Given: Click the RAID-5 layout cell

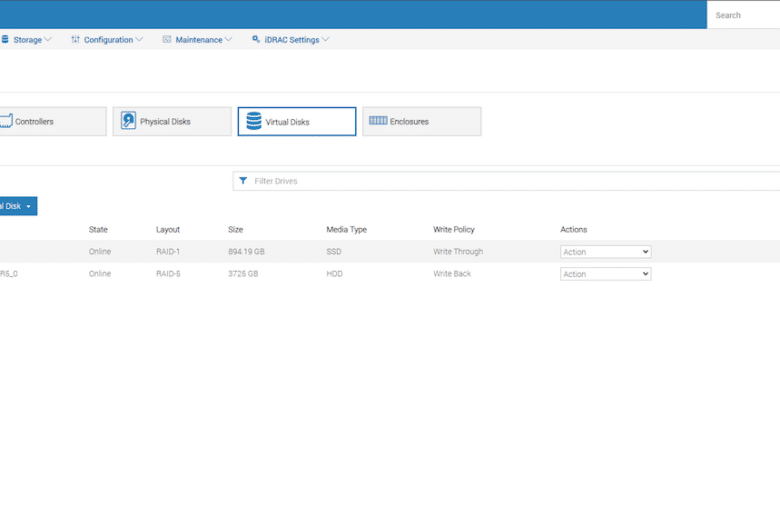Looking at the screenshot, I should point(168,274).
